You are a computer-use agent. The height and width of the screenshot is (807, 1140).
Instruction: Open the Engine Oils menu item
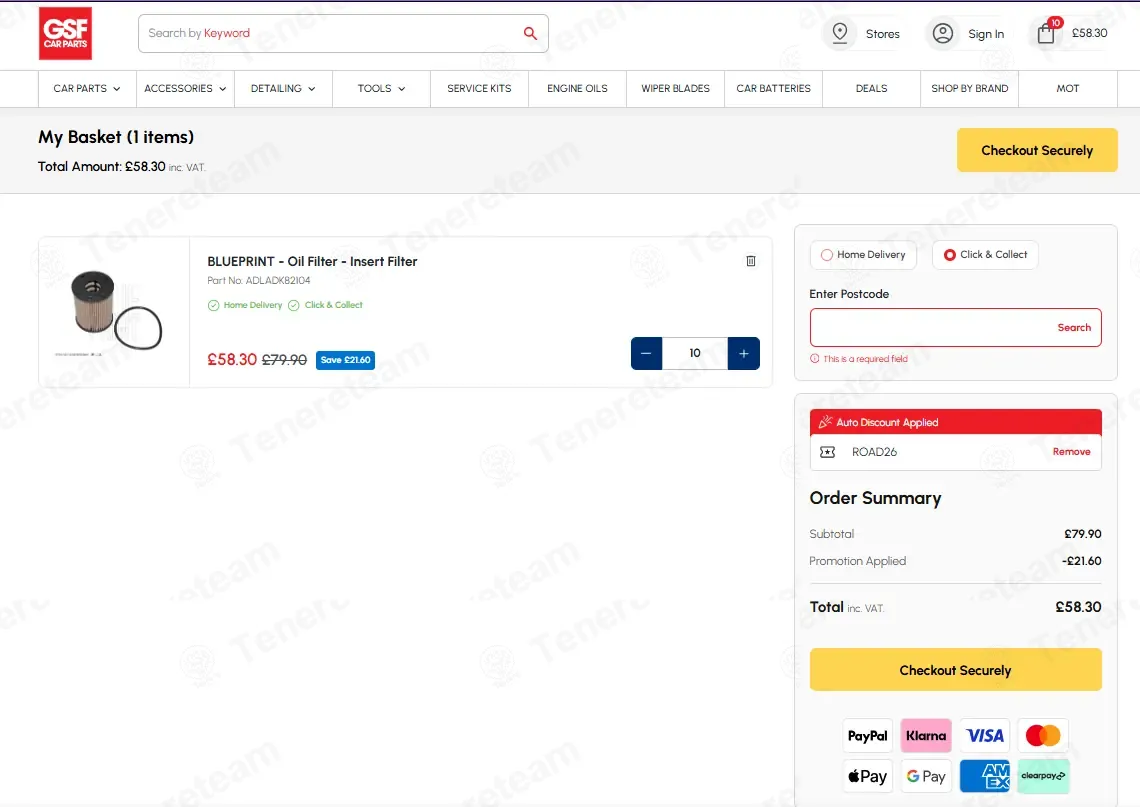click(x=577, y=89)
